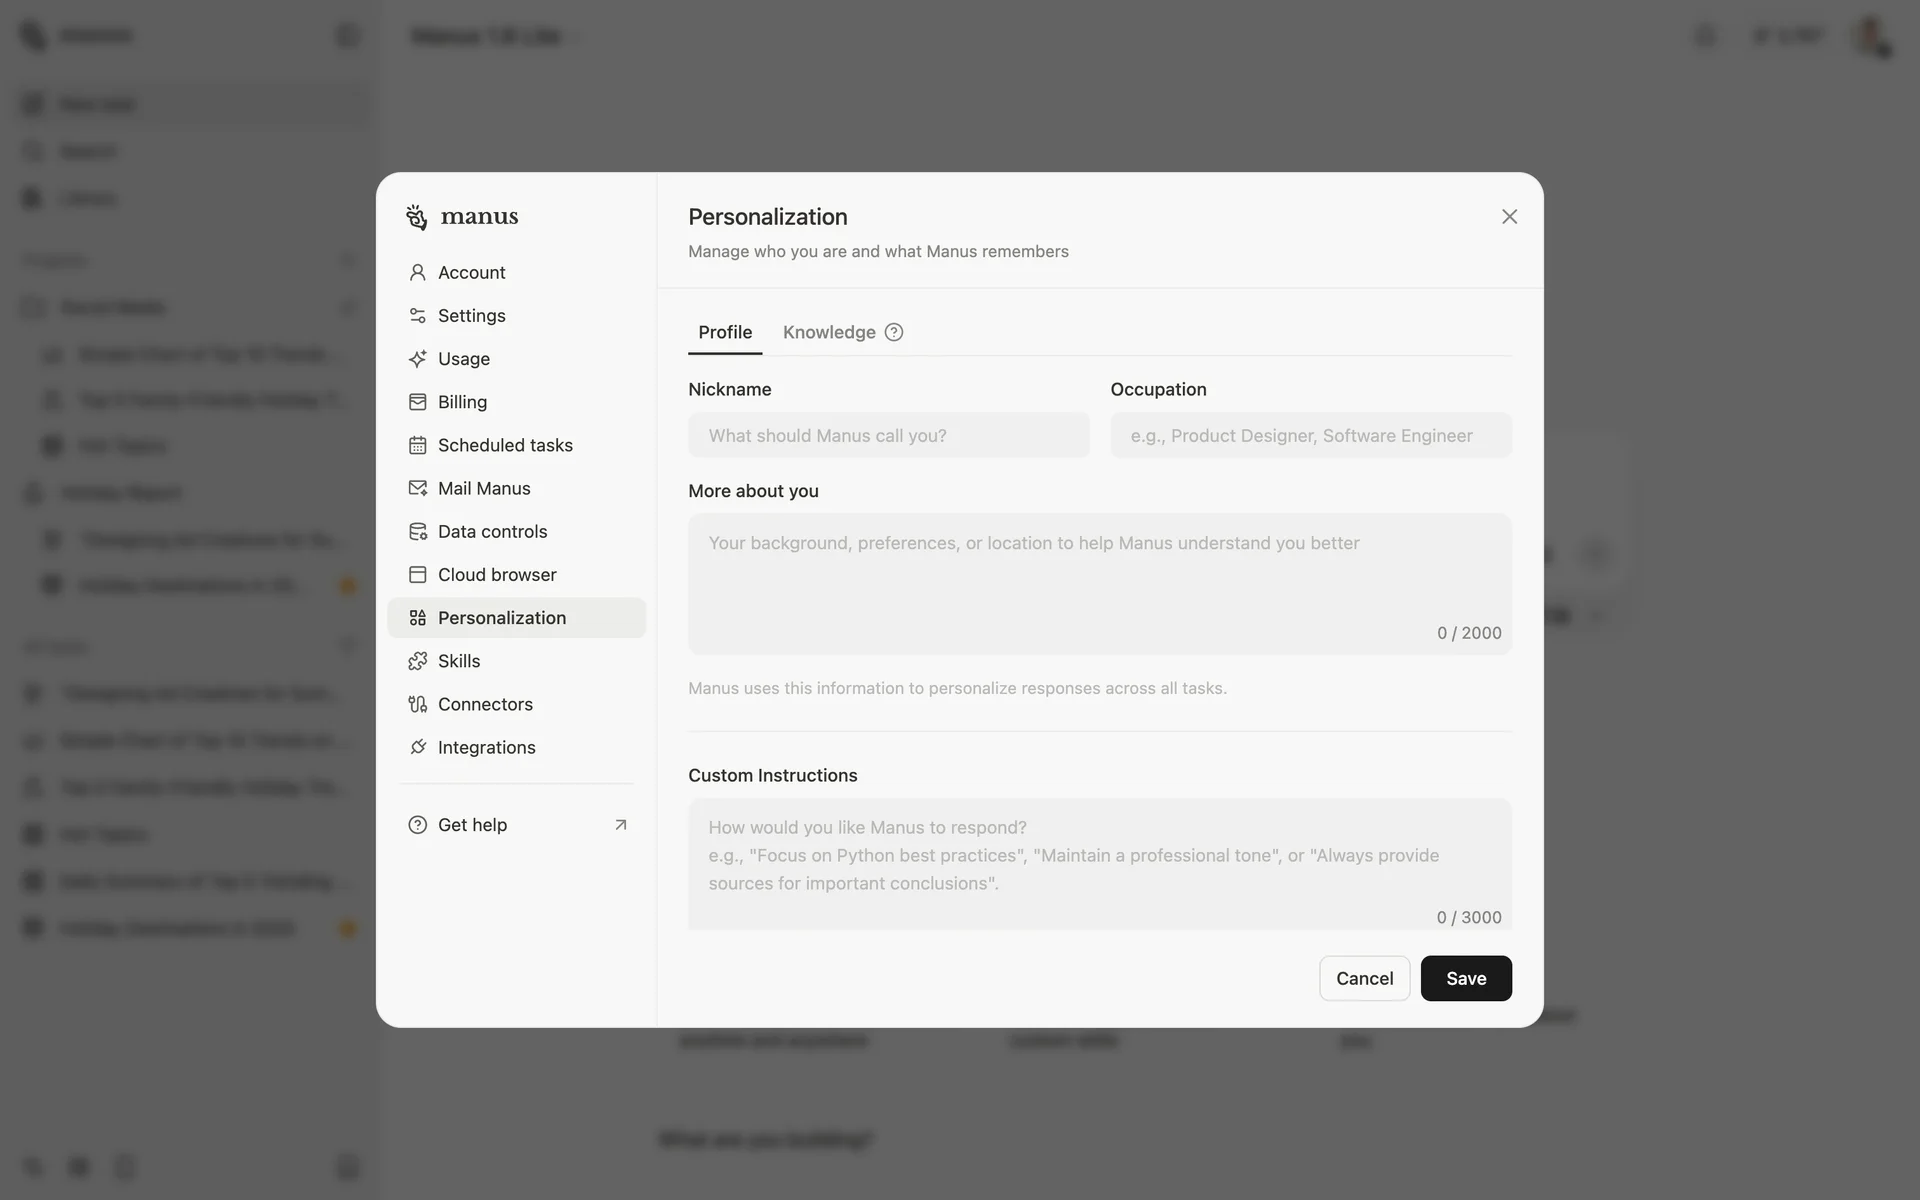Click the Mail Manus envelope icon
This screenshot has height=1200, width=1920.
point(417,488)
